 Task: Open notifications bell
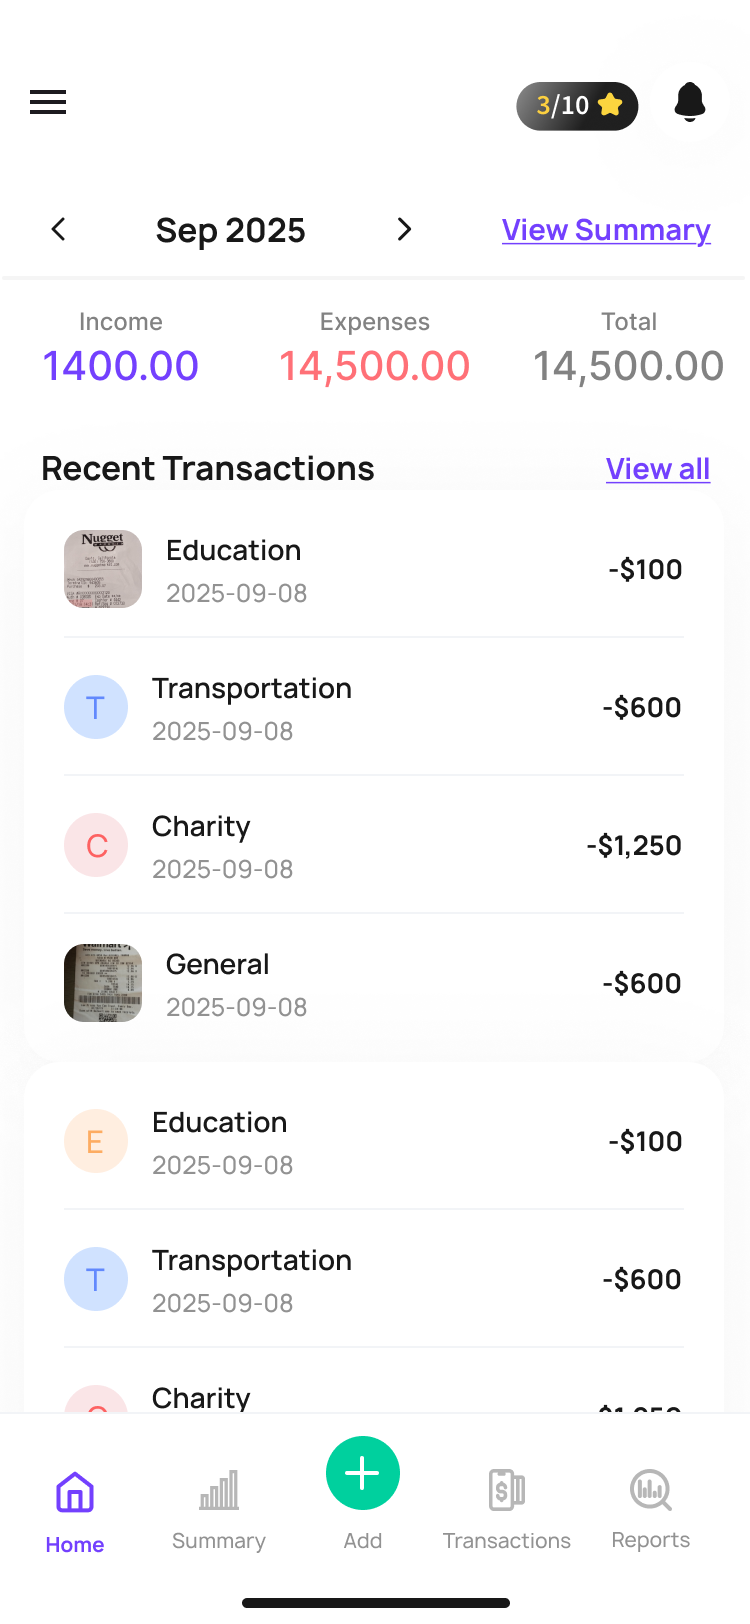pos(690,103)
